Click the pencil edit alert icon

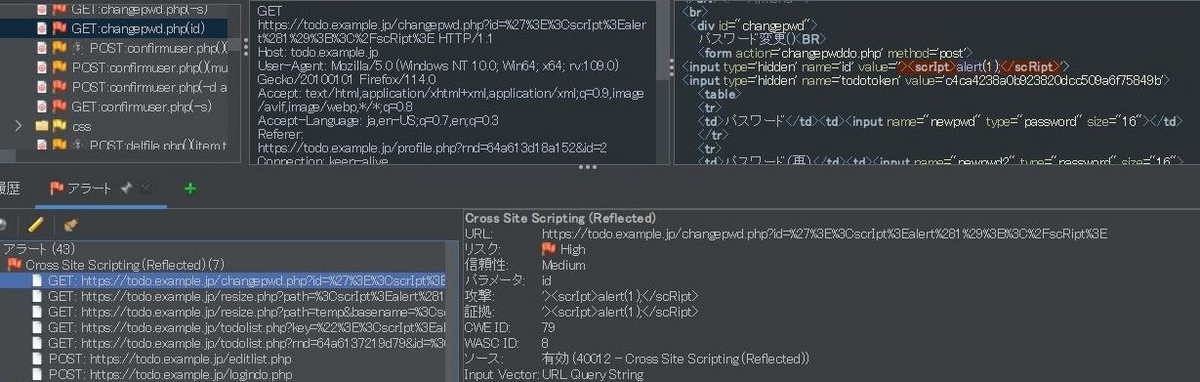click(x=36, y=225)
